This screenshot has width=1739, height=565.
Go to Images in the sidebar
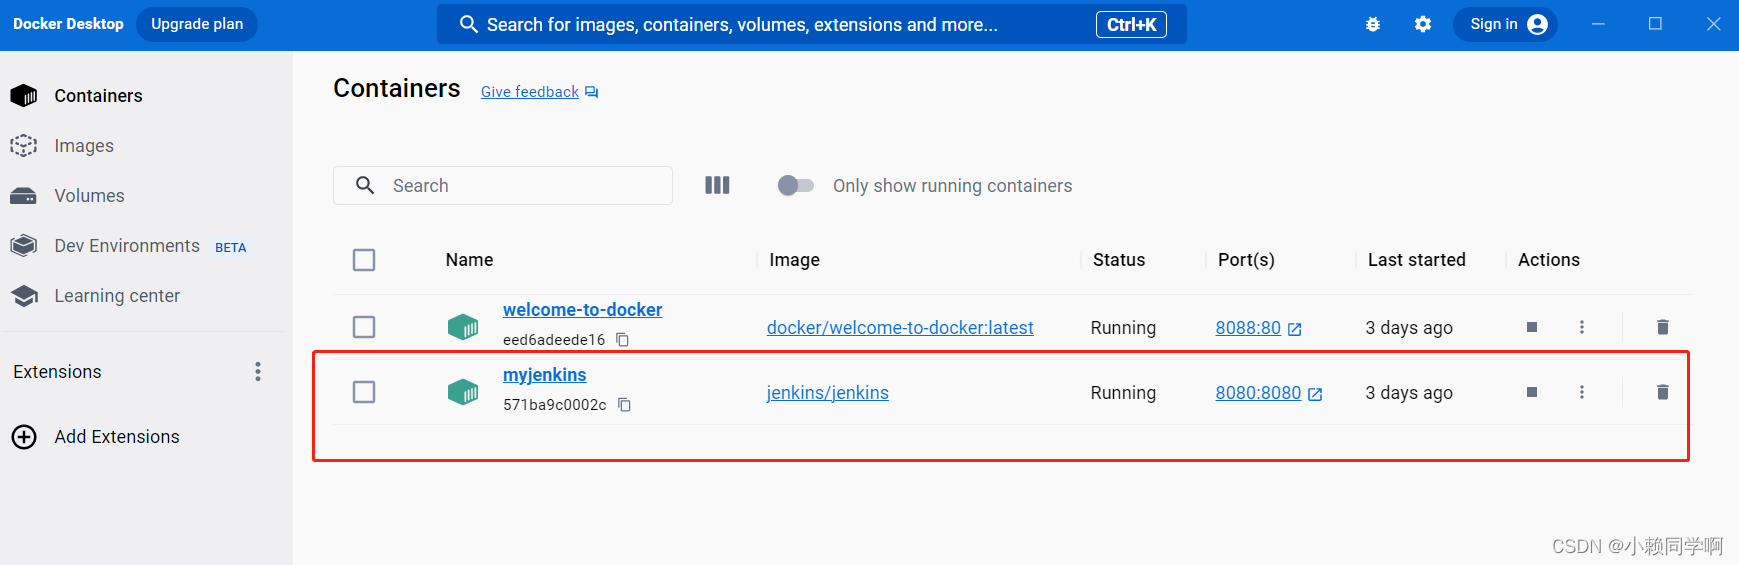(x=84, y=146)
